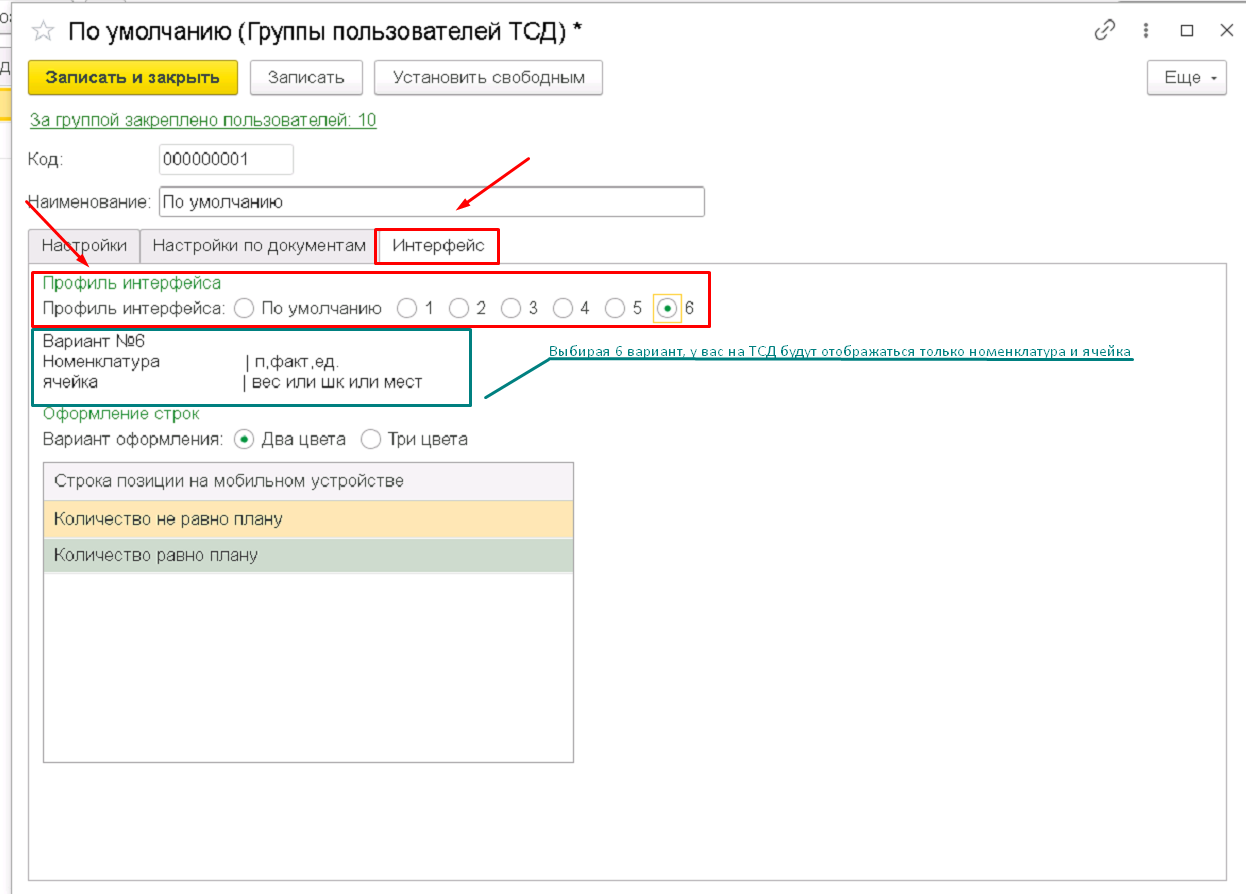
Task: Close the form window
Action: (x=1226, y=31)
